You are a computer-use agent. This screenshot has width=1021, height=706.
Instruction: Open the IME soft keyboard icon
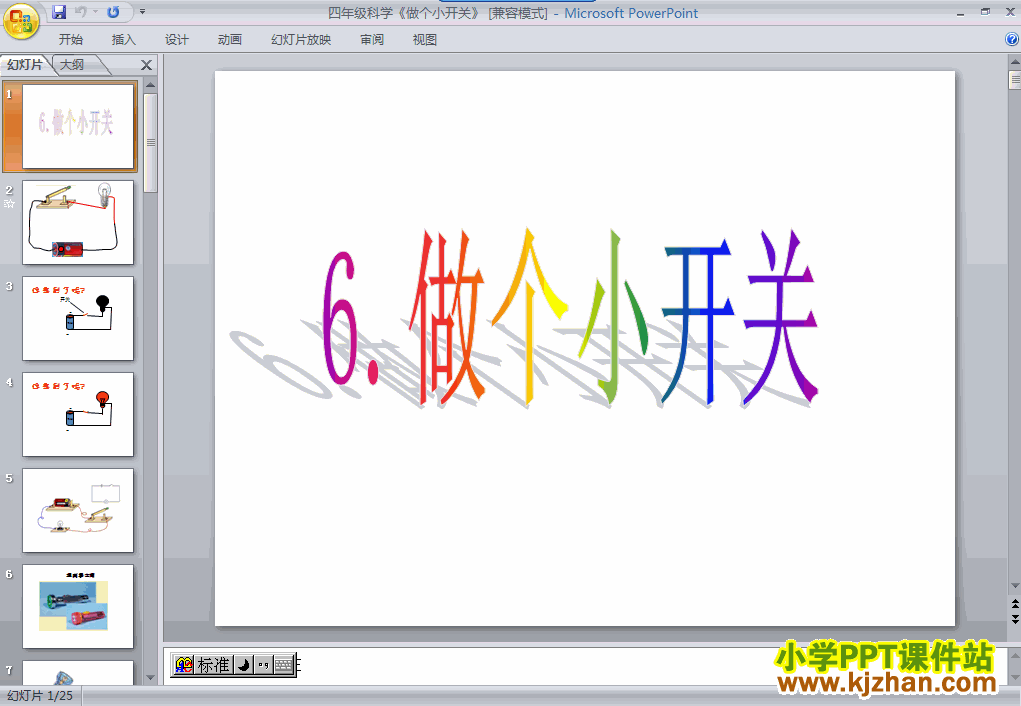[284, 665]
